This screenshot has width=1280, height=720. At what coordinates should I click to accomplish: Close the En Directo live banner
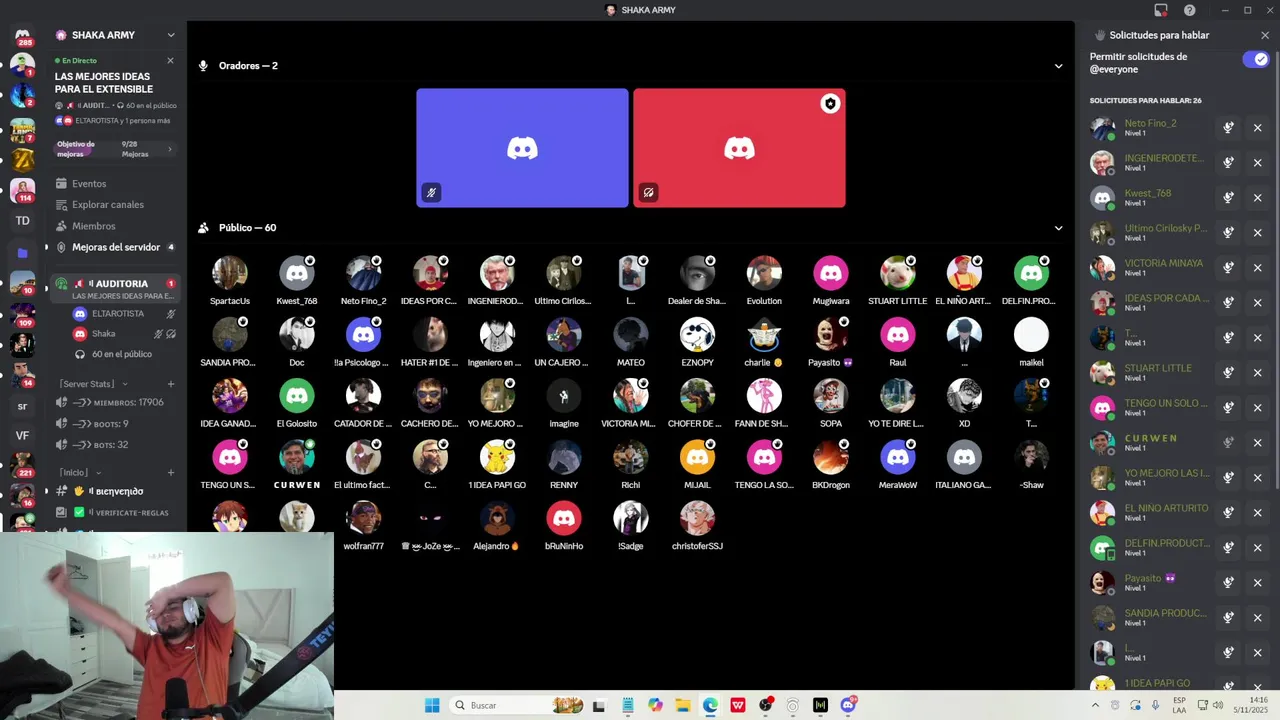pyautogui.click(x=170, y=61)
